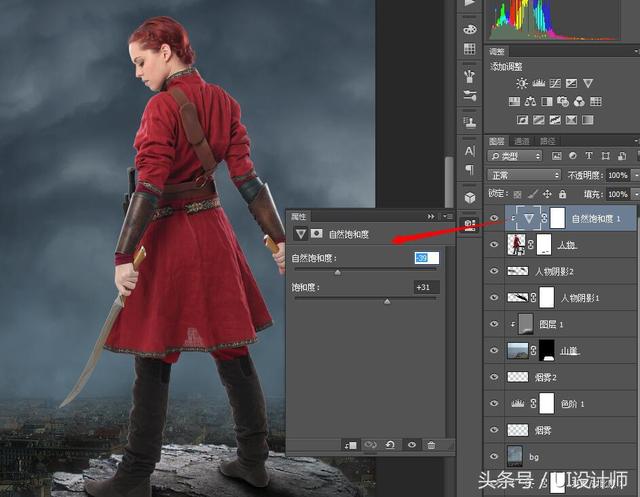This screenshot has width=640, height=497.
Task: Select the 调整 panel tab
Action: pos(497,51)
